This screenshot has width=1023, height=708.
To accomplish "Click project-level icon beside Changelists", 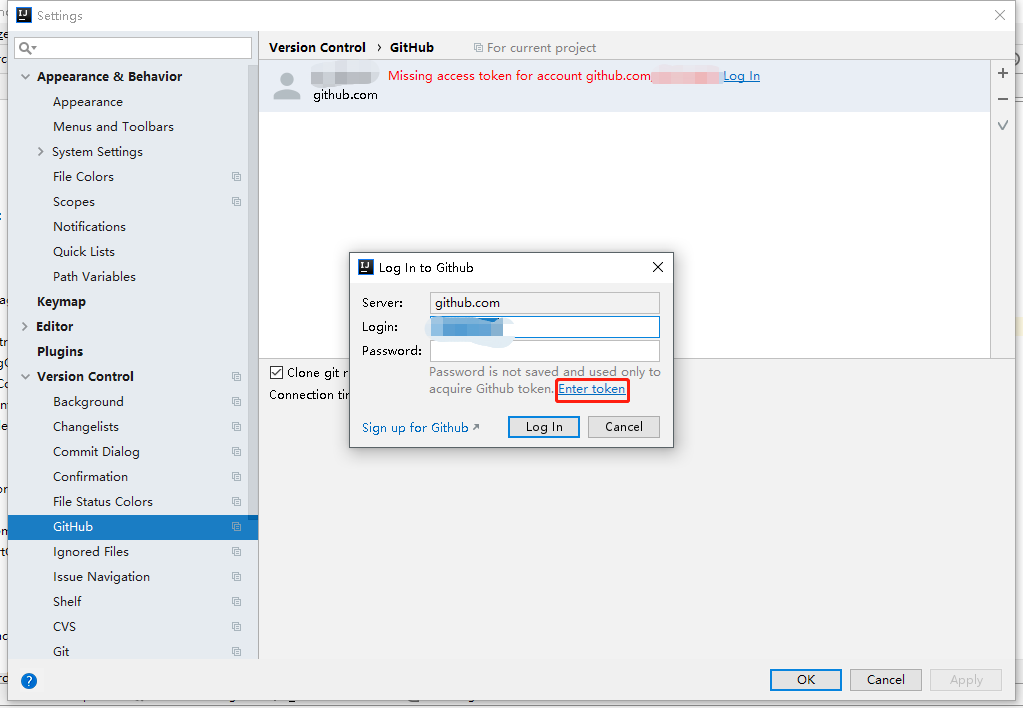I will coord(236,427).
